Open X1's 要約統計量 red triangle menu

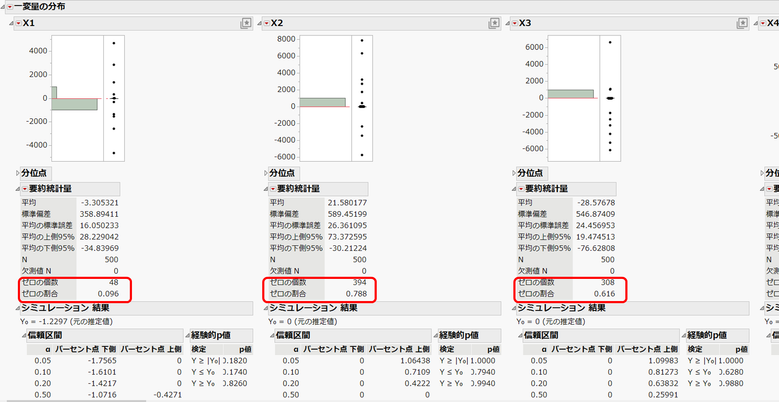click(x=25, y=189)
